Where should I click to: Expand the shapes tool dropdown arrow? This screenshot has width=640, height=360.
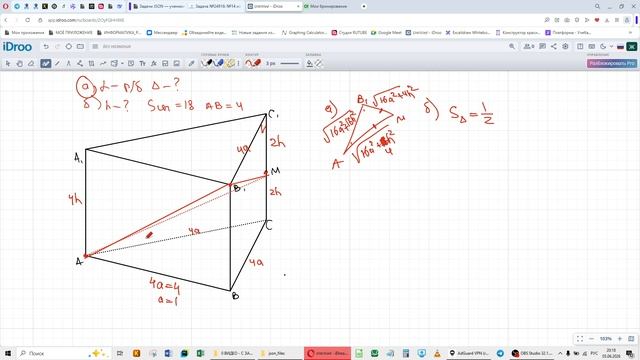coord(122,64)
